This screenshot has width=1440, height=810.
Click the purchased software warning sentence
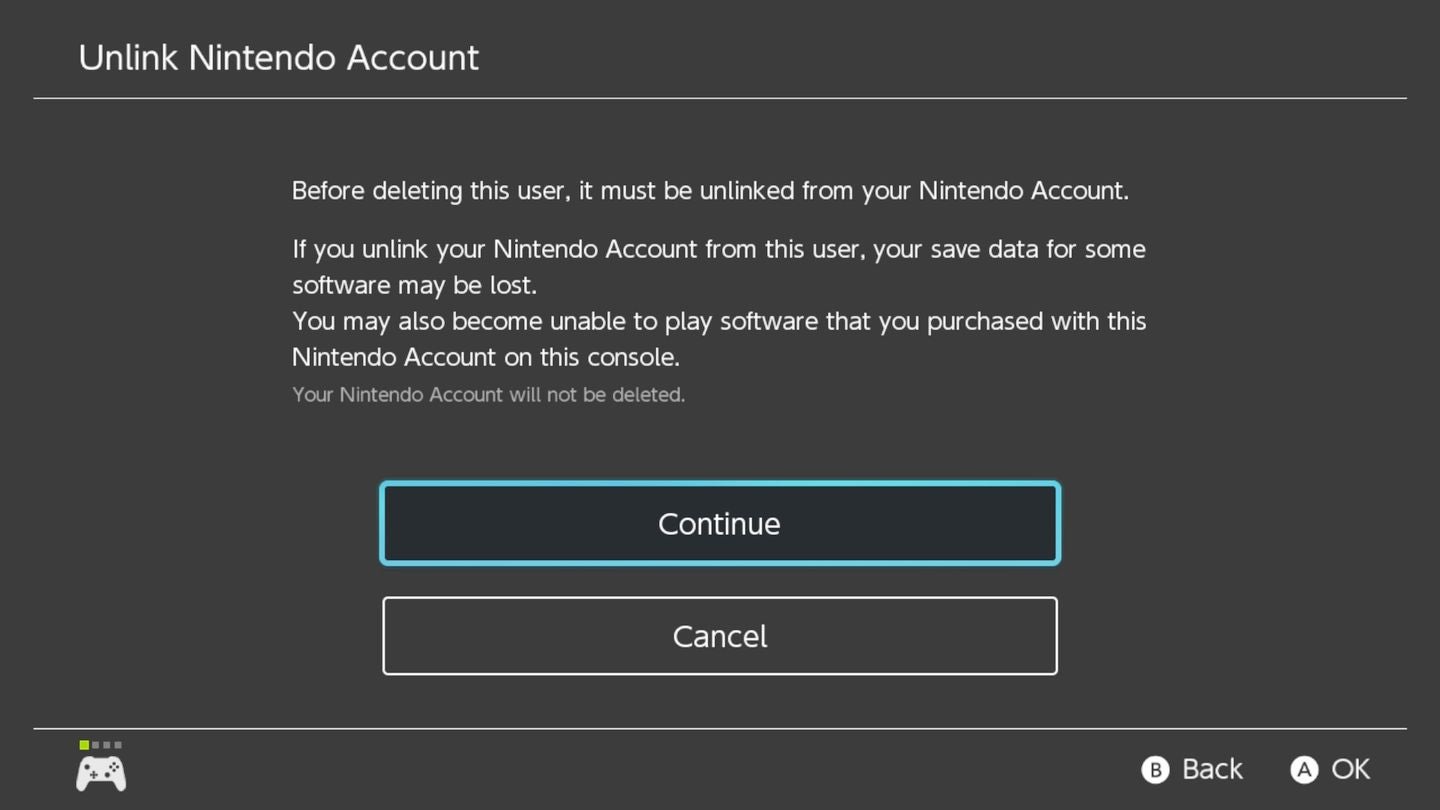(x=718, y=339)
